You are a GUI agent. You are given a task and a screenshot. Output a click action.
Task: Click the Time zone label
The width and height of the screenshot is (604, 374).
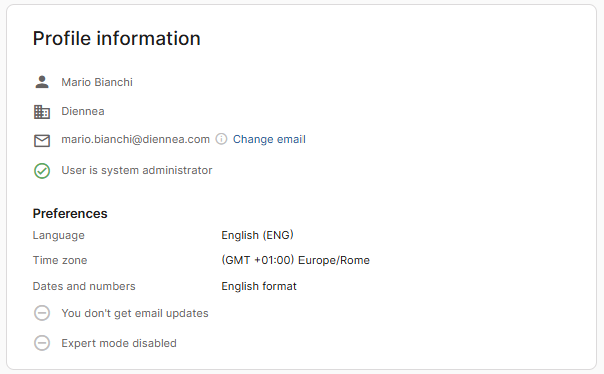[x=60, y=260]
